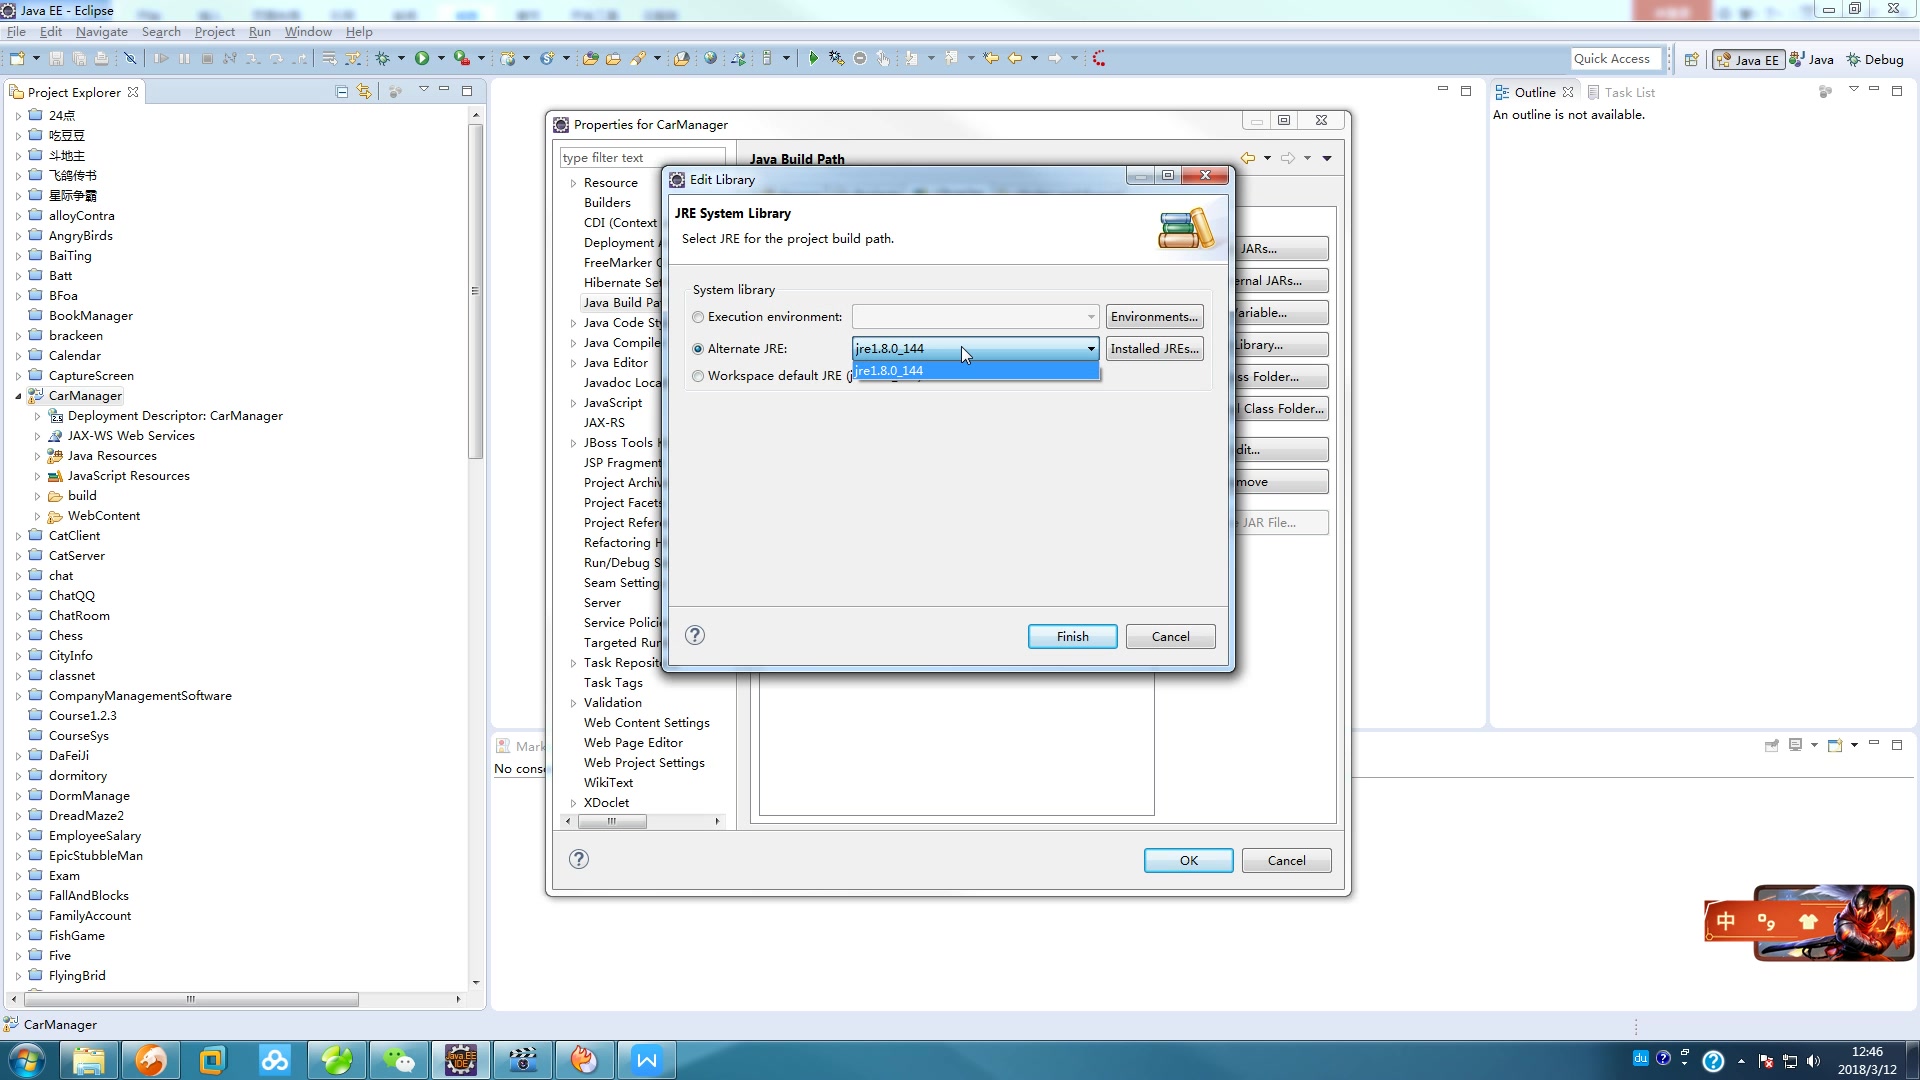Click the Run External Tools icon

click(x=461, y=59)
